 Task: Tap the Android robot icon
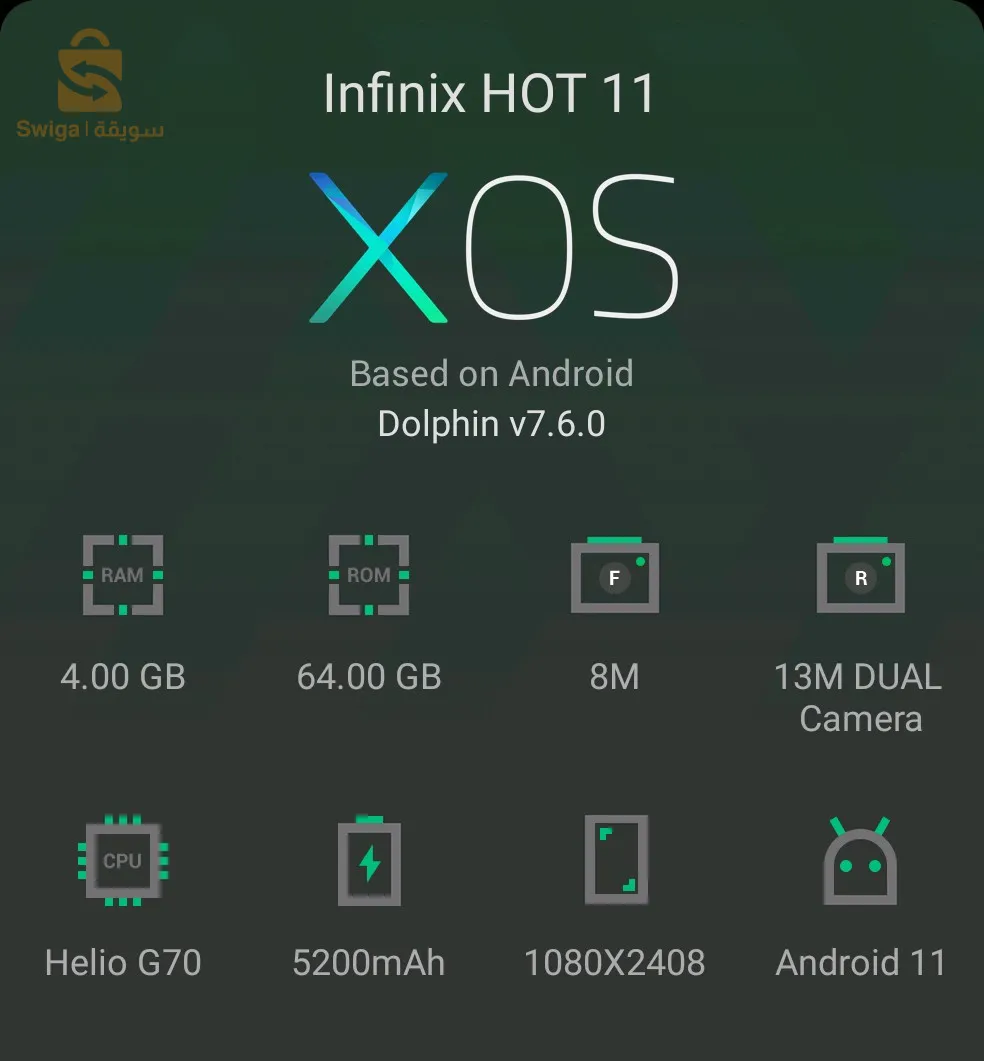point(860,861)
